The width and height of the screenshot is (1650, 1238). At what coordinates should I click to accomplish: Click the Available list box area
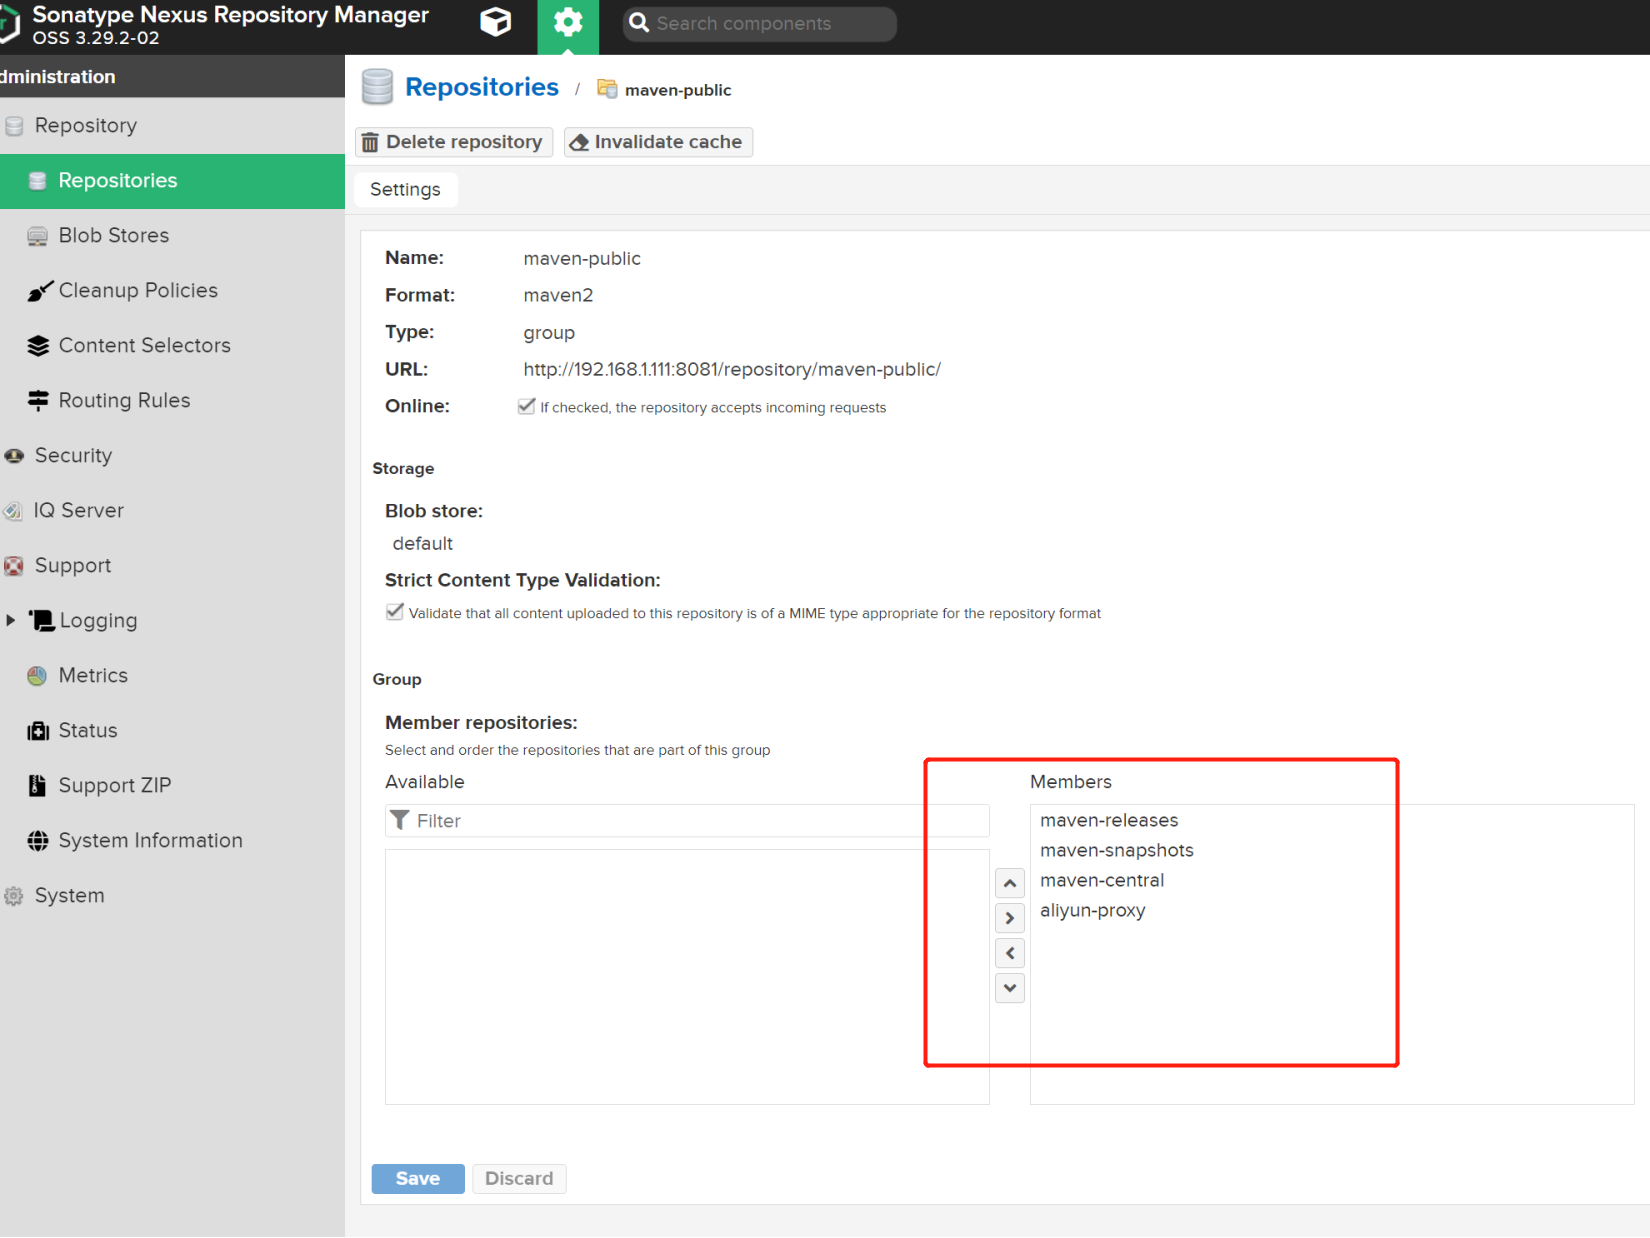687,977
